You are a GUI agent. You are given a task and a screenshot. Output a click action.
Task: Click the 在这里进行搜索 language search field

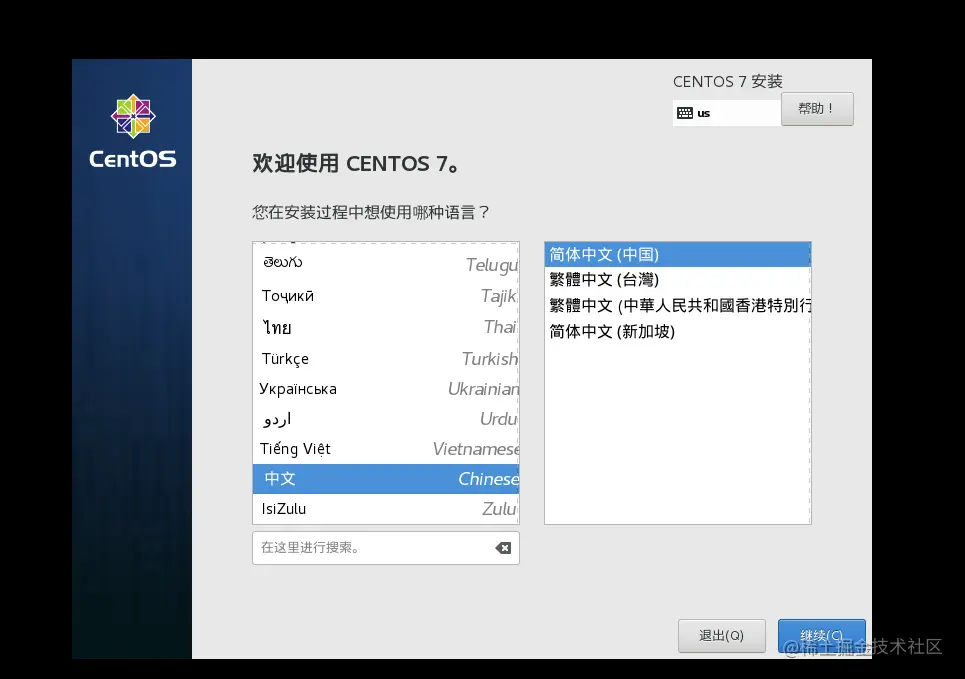(x=385, y=548)
